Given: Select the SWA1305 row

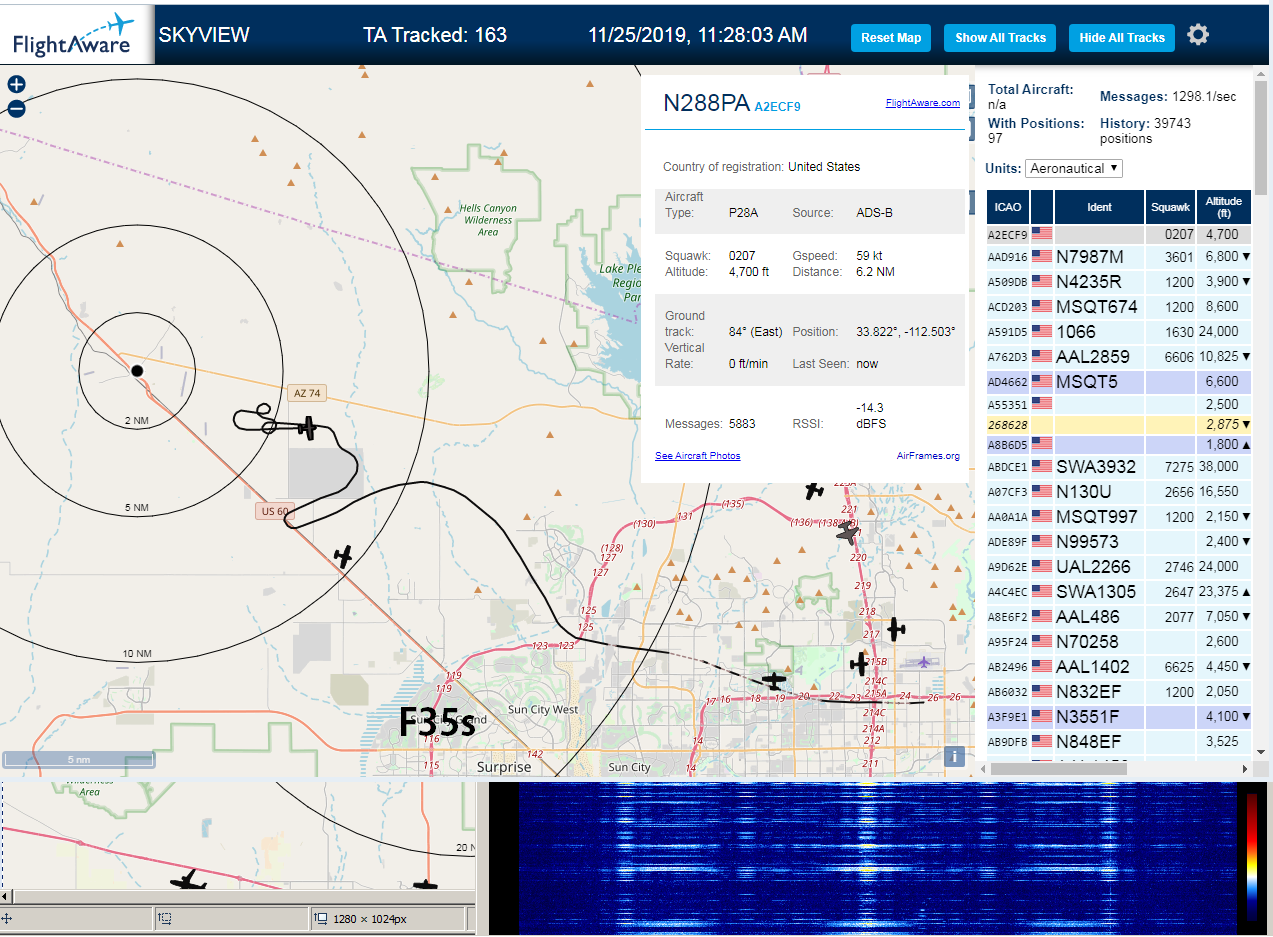Looking at the screenshot, I should pos(1119,592).
